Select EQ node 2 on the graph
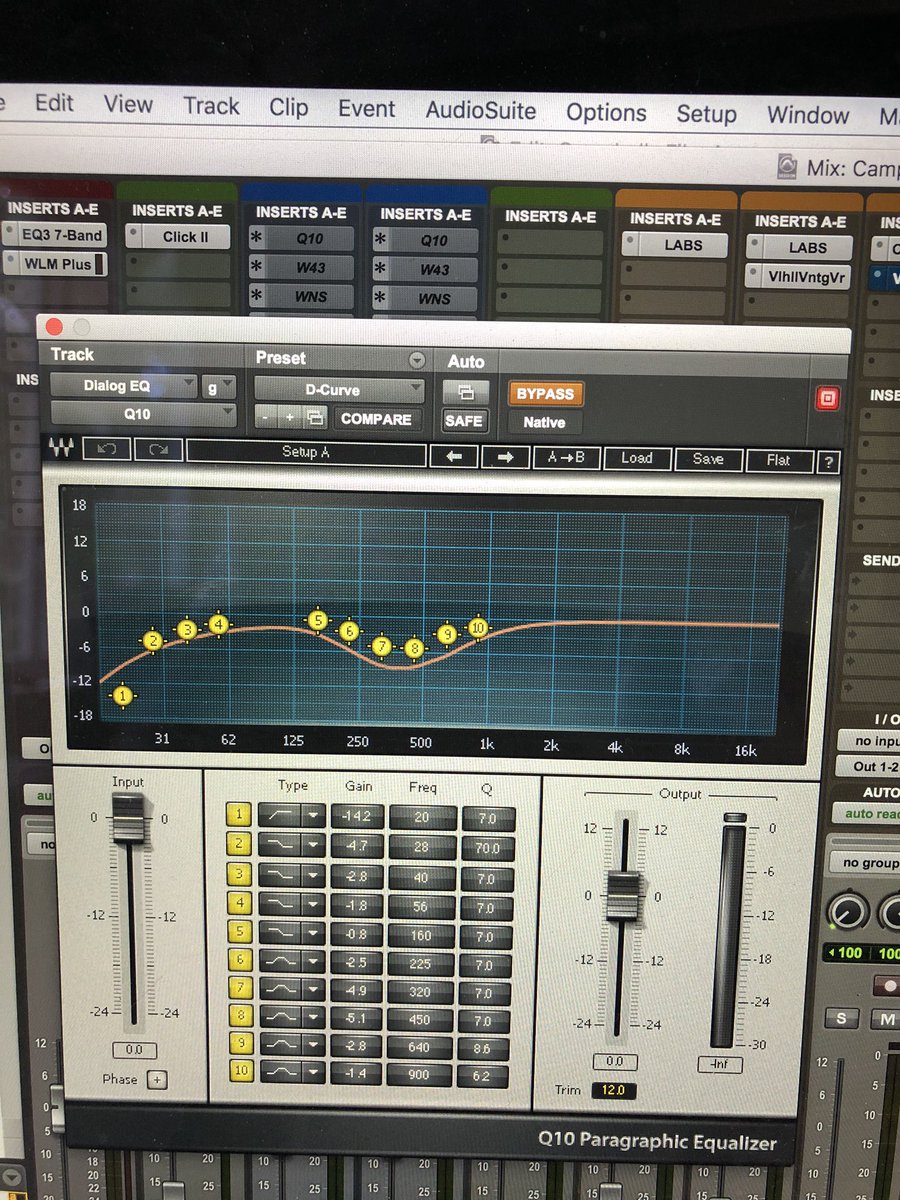900x1200 pixels. [152, 641]
